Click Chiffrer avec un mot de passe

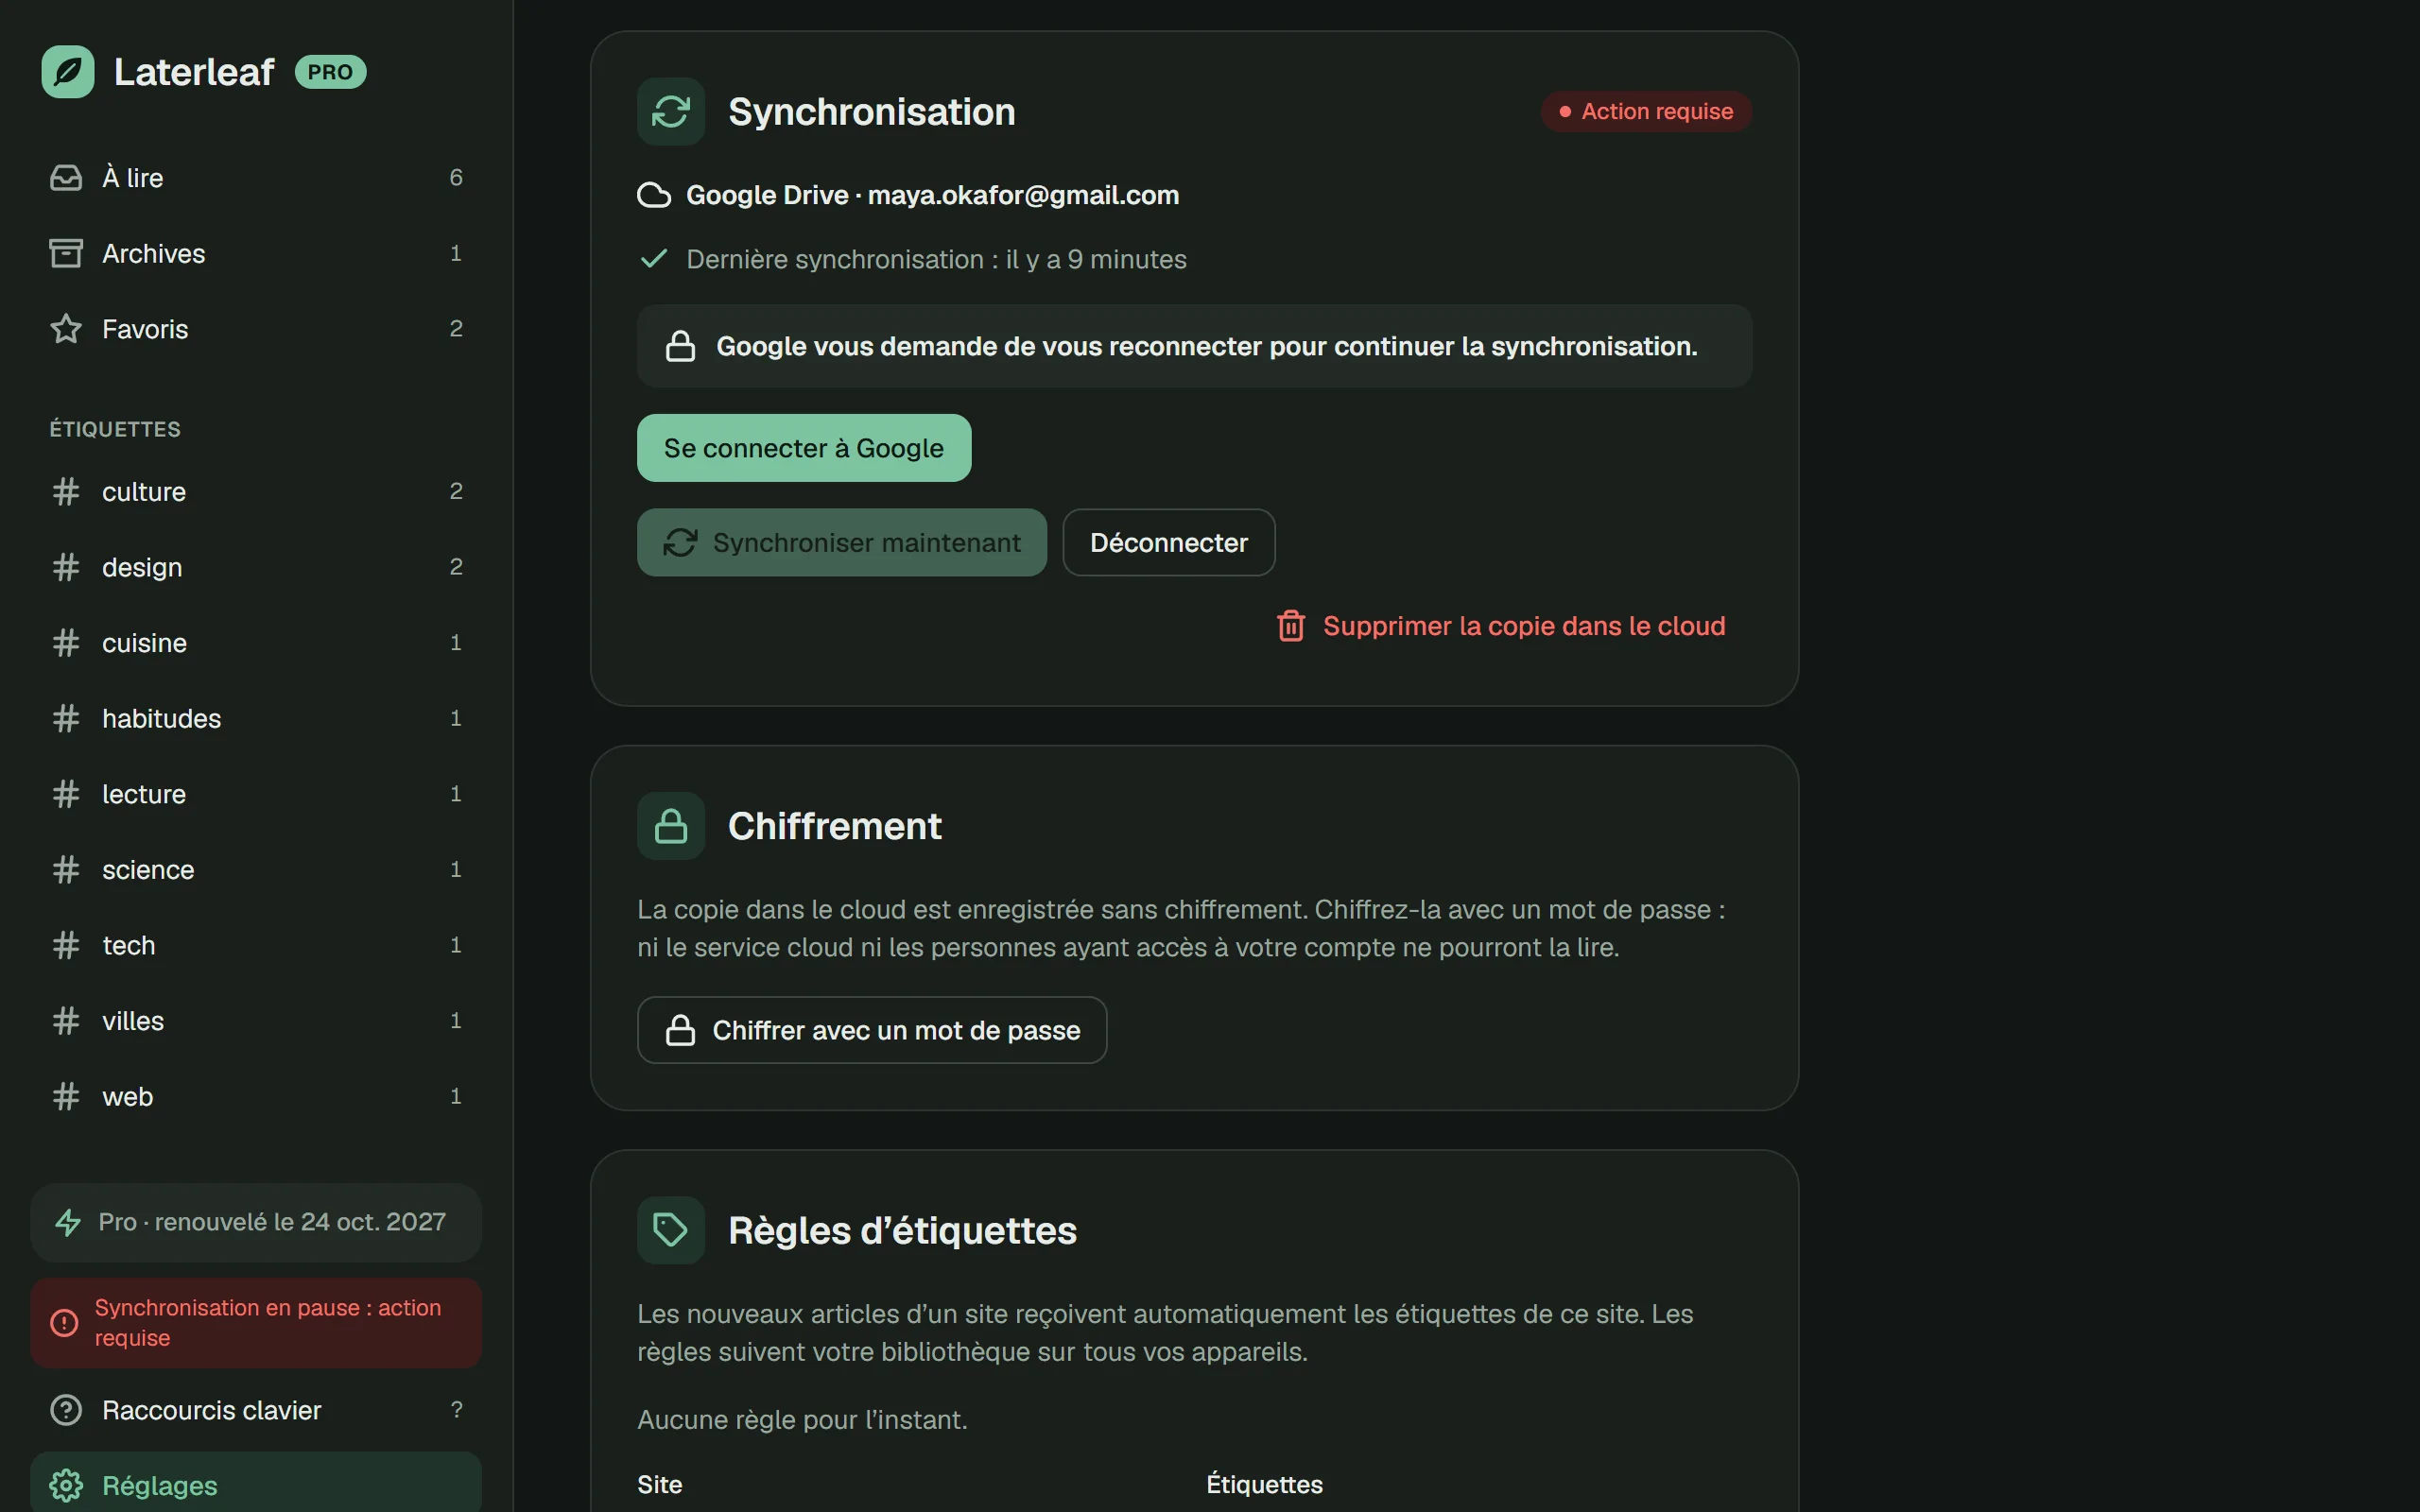pyautogui.click(x=872, y=1030)
